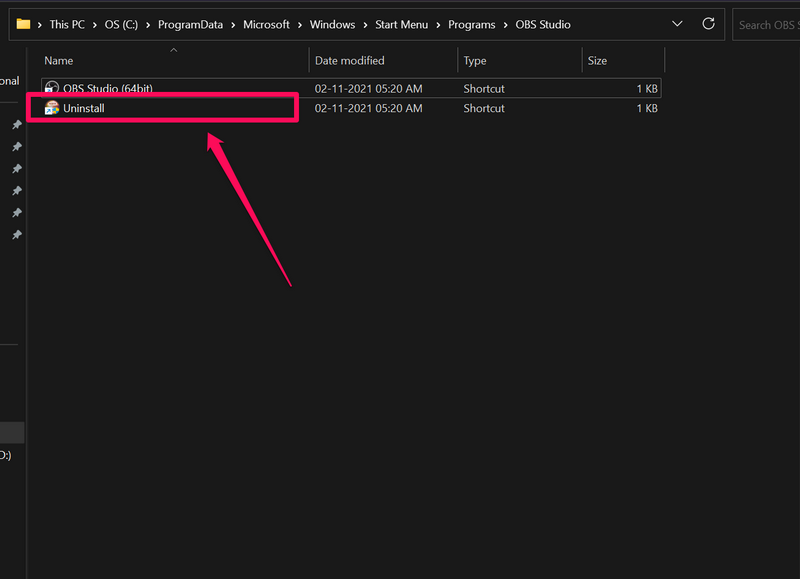
Task: Click the folder icon in address bar
Action: 23,24
